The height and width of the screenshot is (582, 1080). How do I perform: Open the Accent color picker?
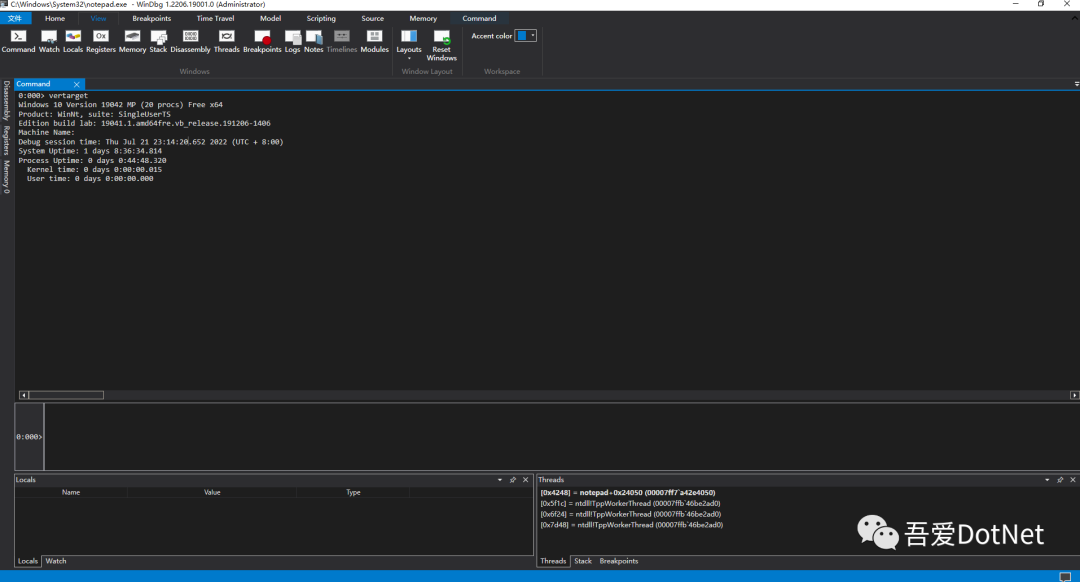526,36
